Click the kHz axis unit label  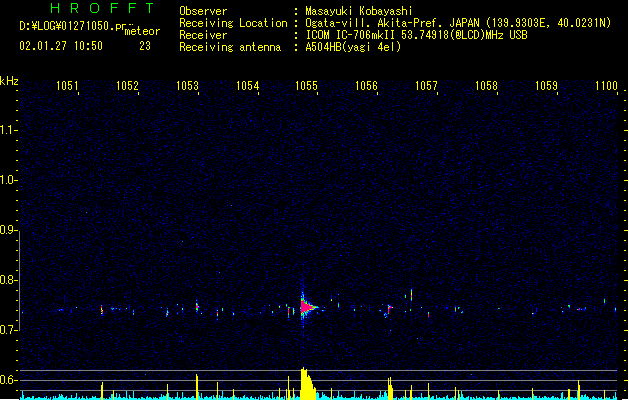9,81
